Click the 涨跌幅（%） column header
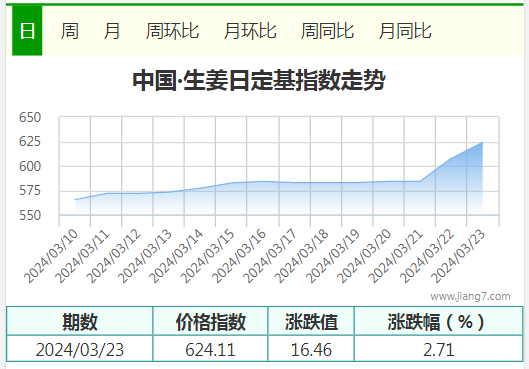 439,321
